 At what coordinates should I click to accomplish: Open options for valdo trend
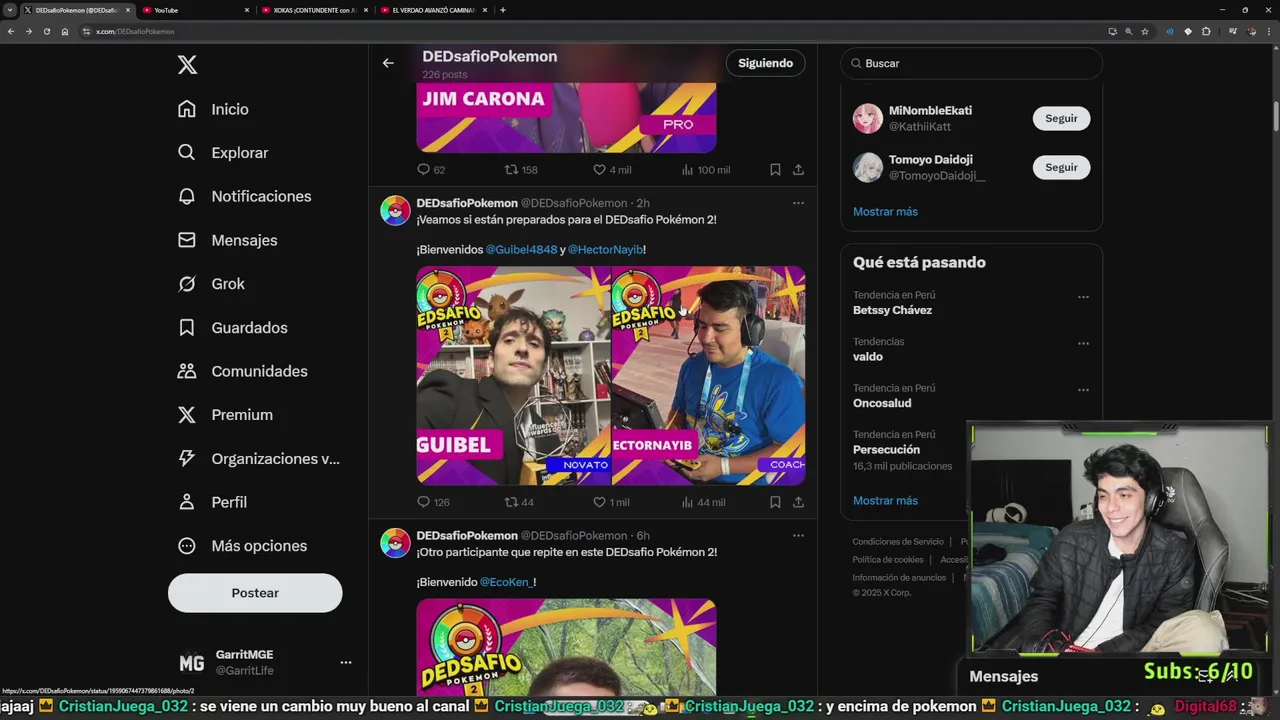click(x=1083, y=344)
